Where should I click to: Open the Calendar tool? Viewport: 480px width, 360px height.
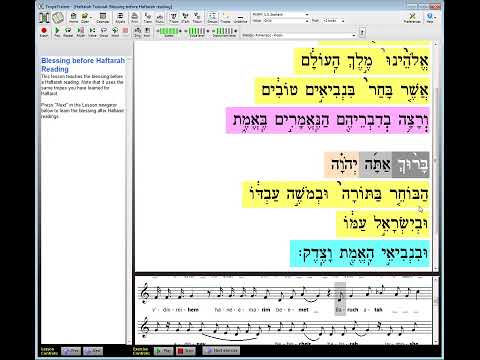point(103,18)
